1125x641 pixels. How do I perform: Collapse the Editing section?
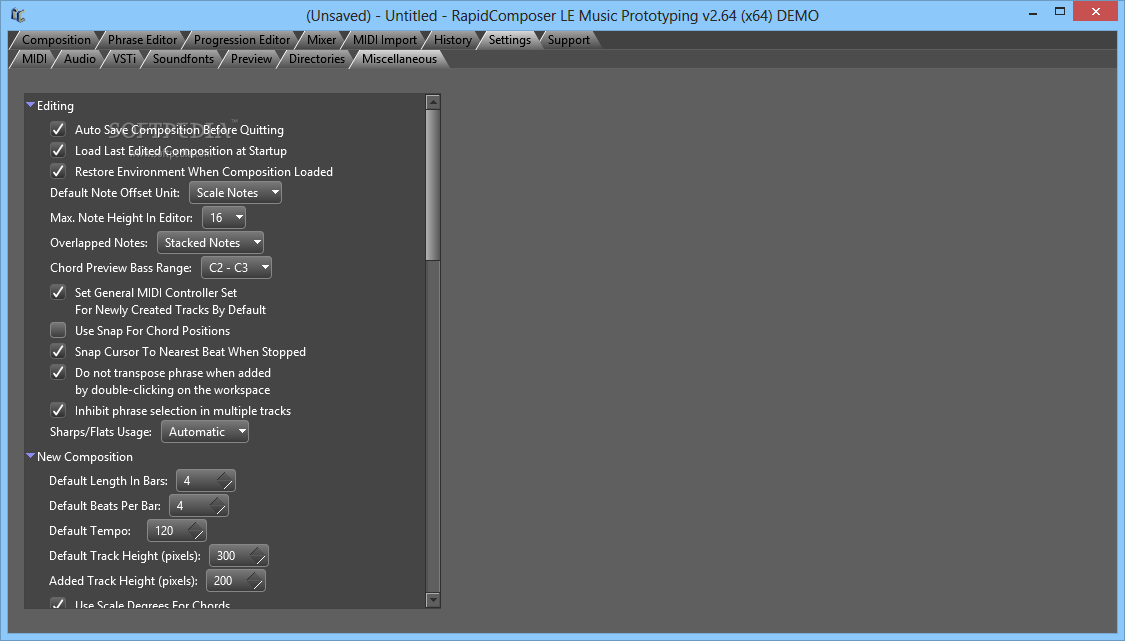[31, 105]
